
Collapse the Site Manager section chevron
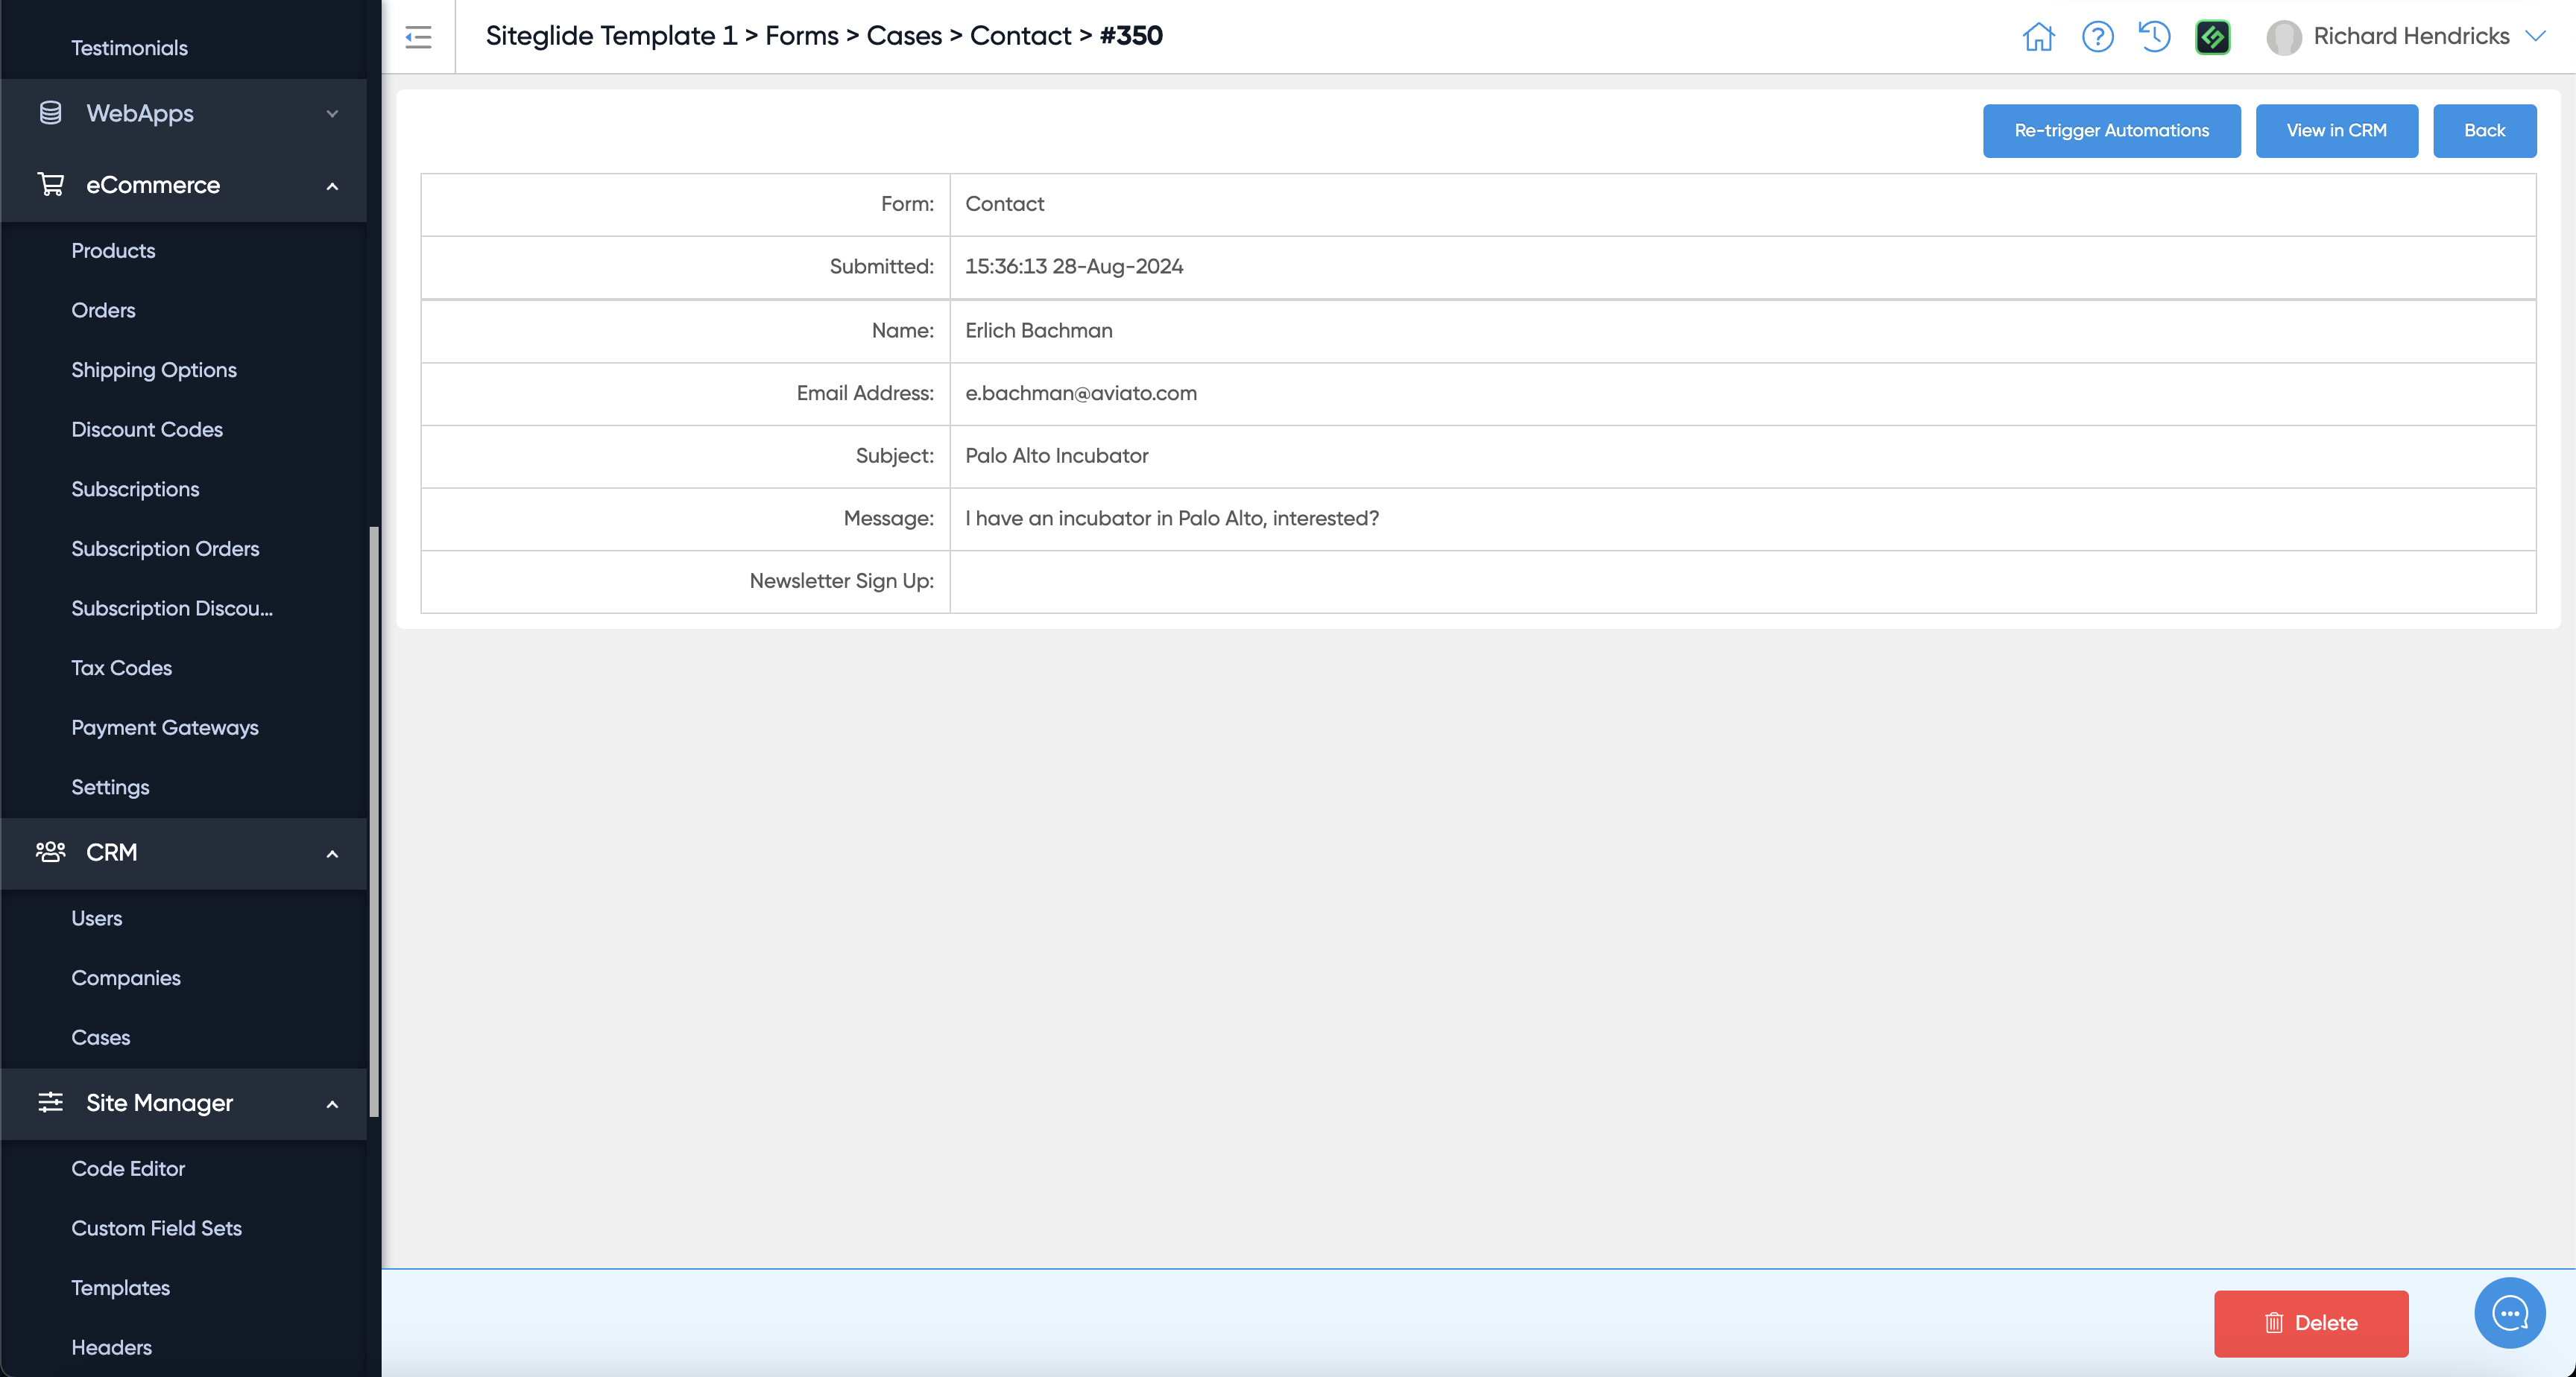click(332, 1104)
